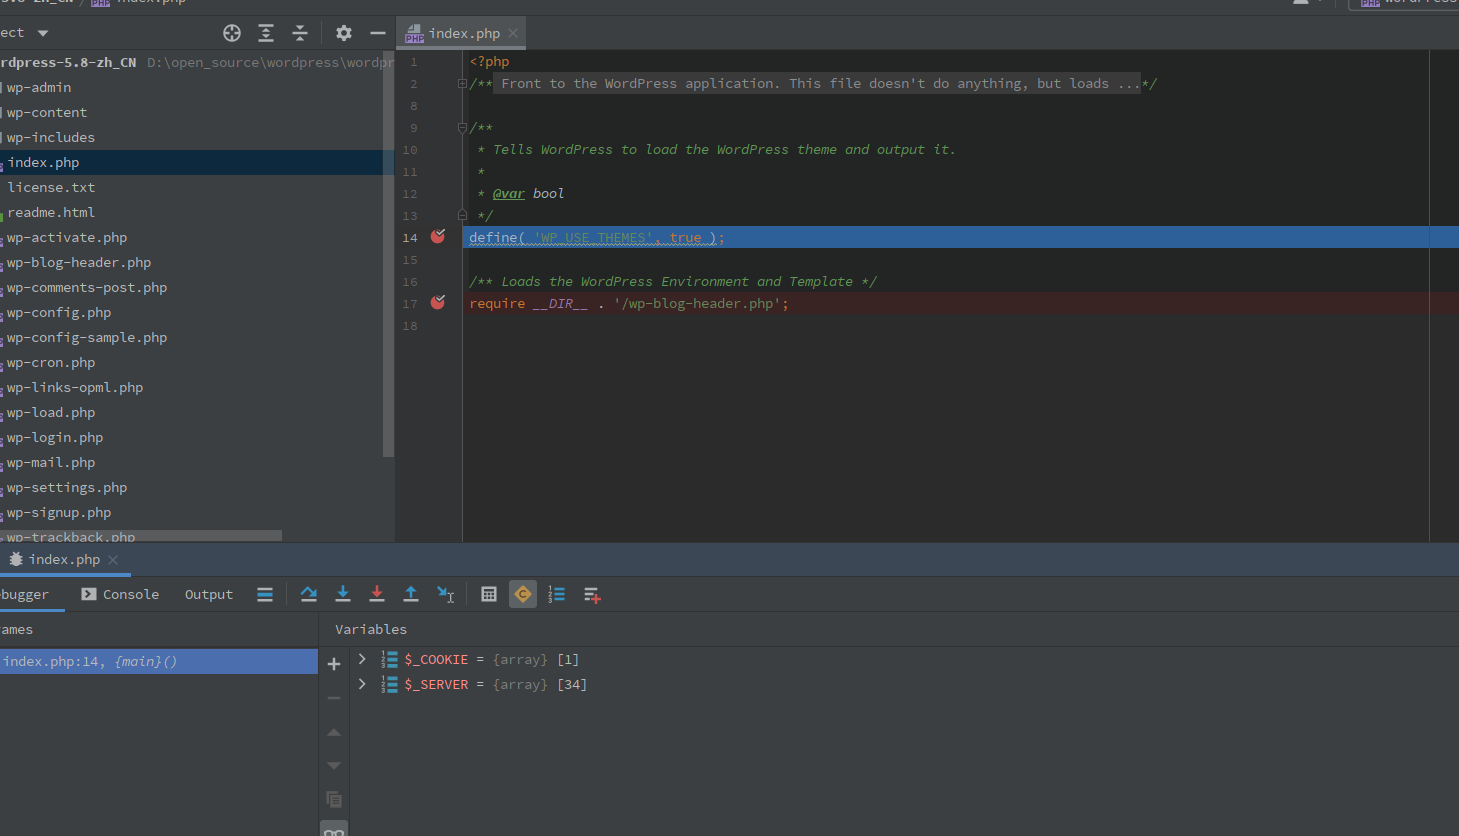Click the Run to Cursor icon

(x=446, y=594)
